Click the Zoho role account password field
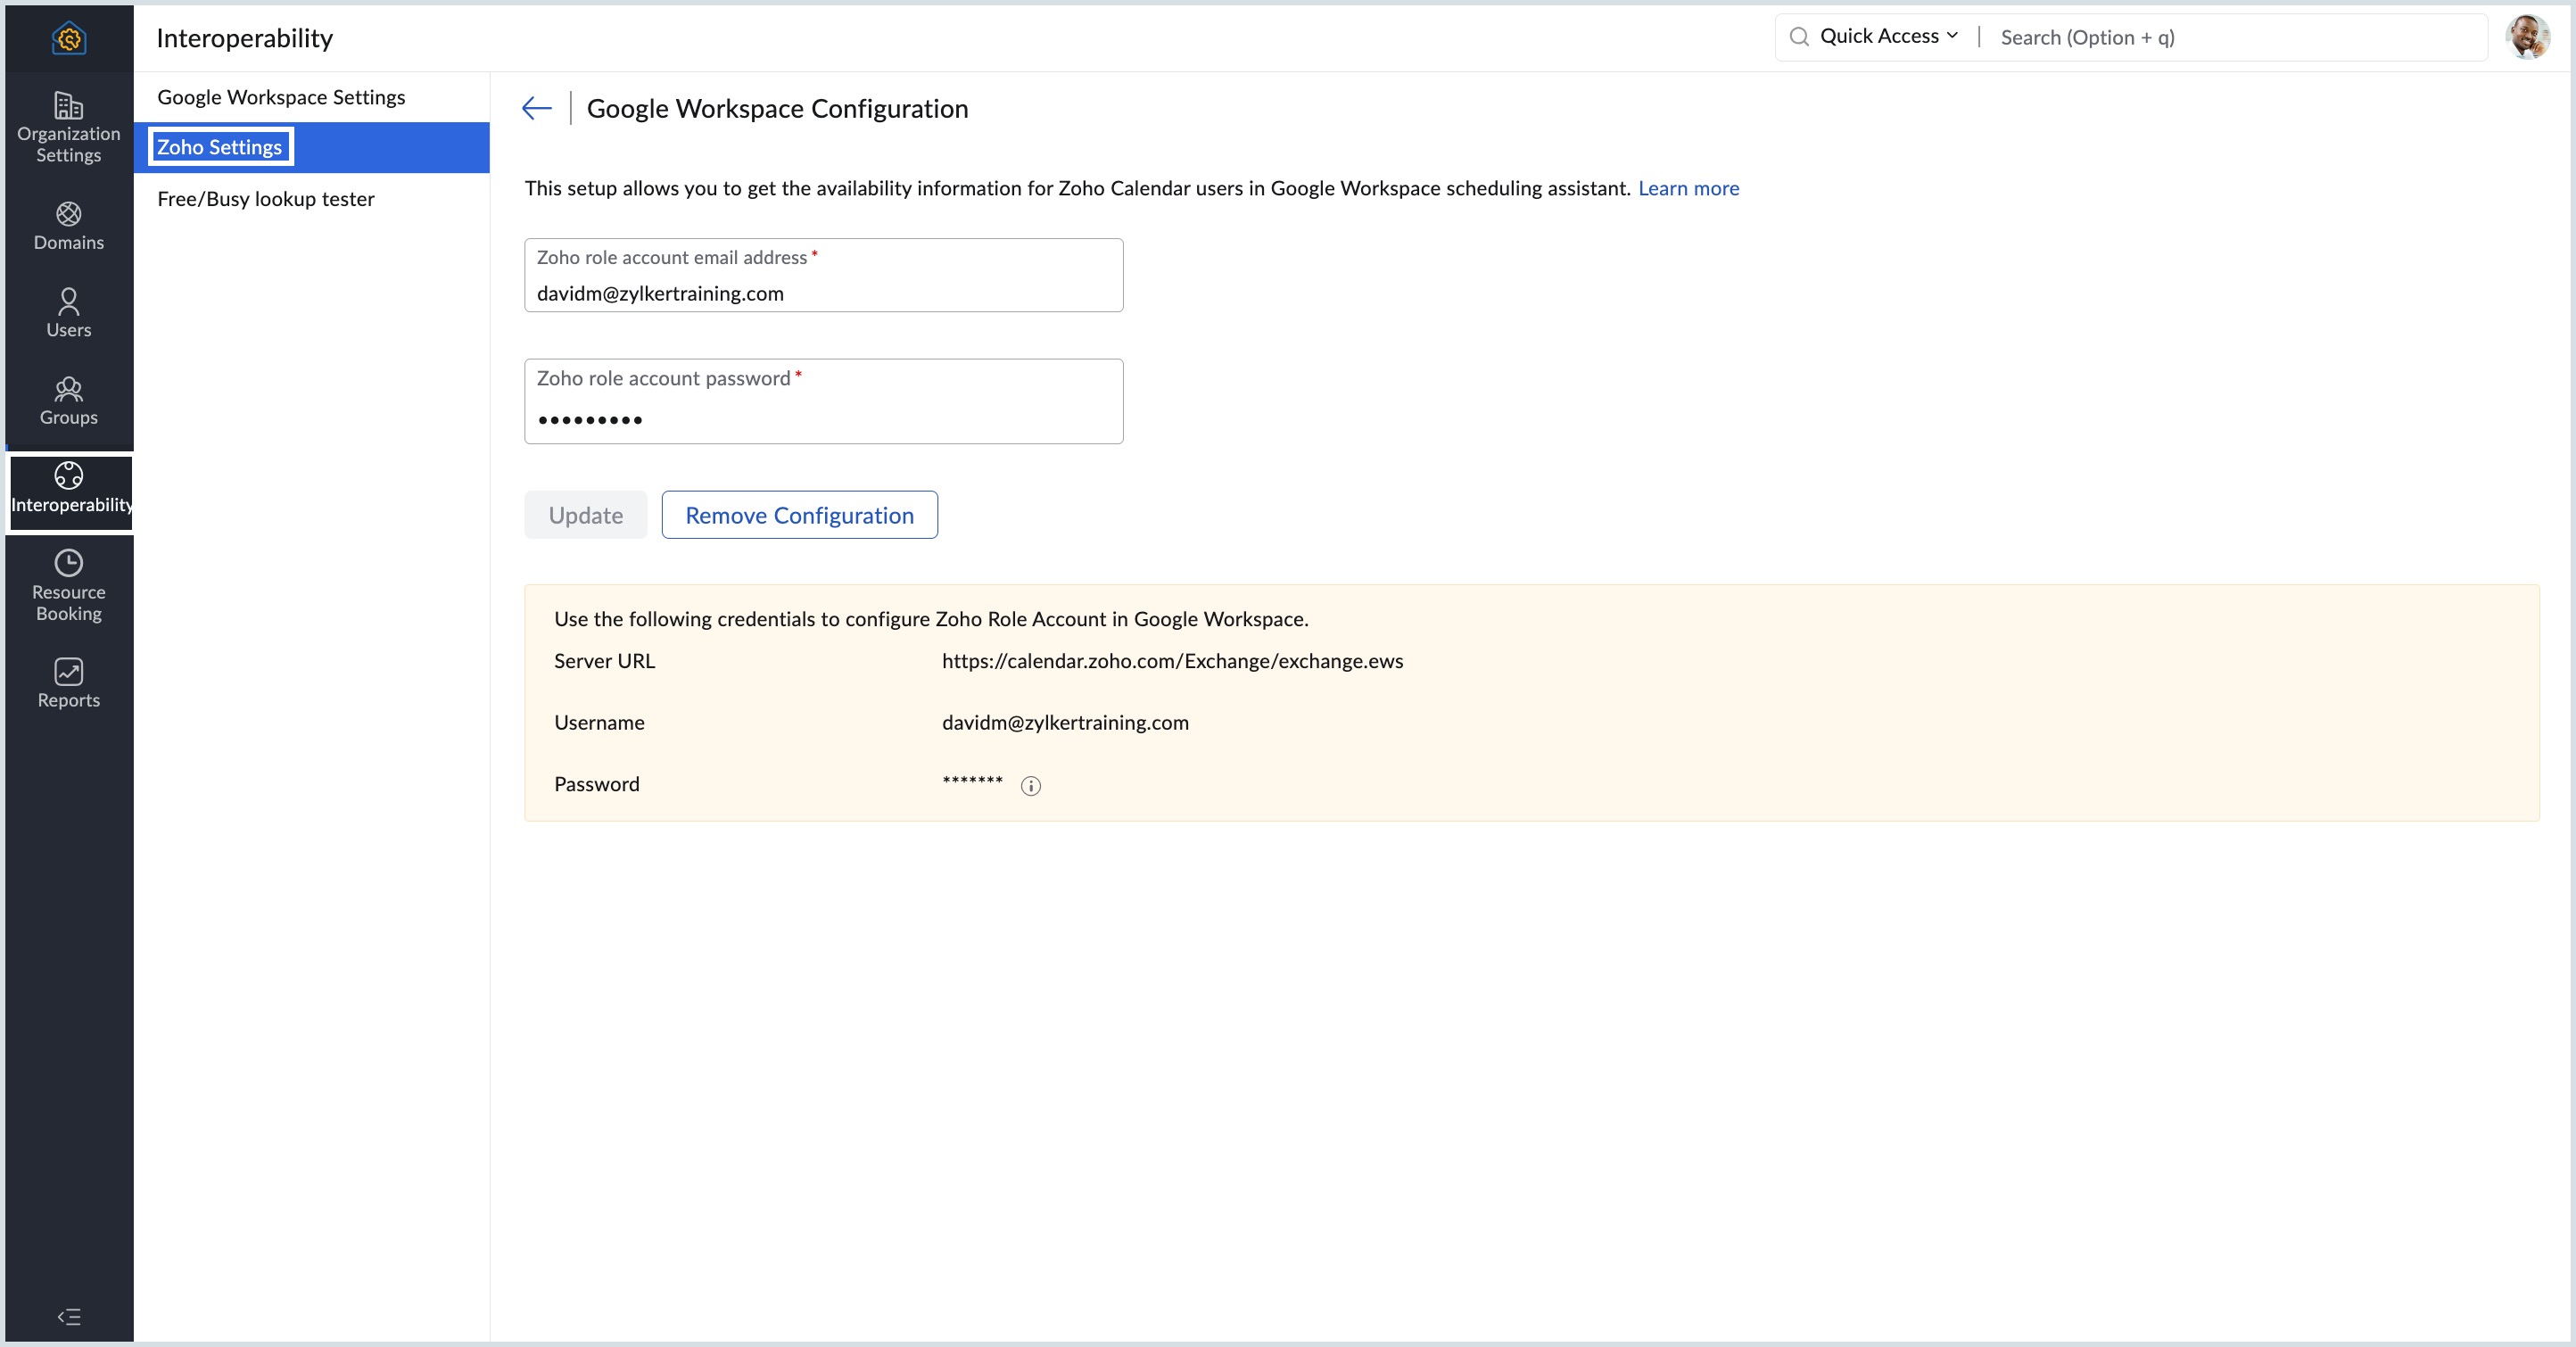Screen dimensions: 2576x1347 pyautogui.click(x=824, y=401)
